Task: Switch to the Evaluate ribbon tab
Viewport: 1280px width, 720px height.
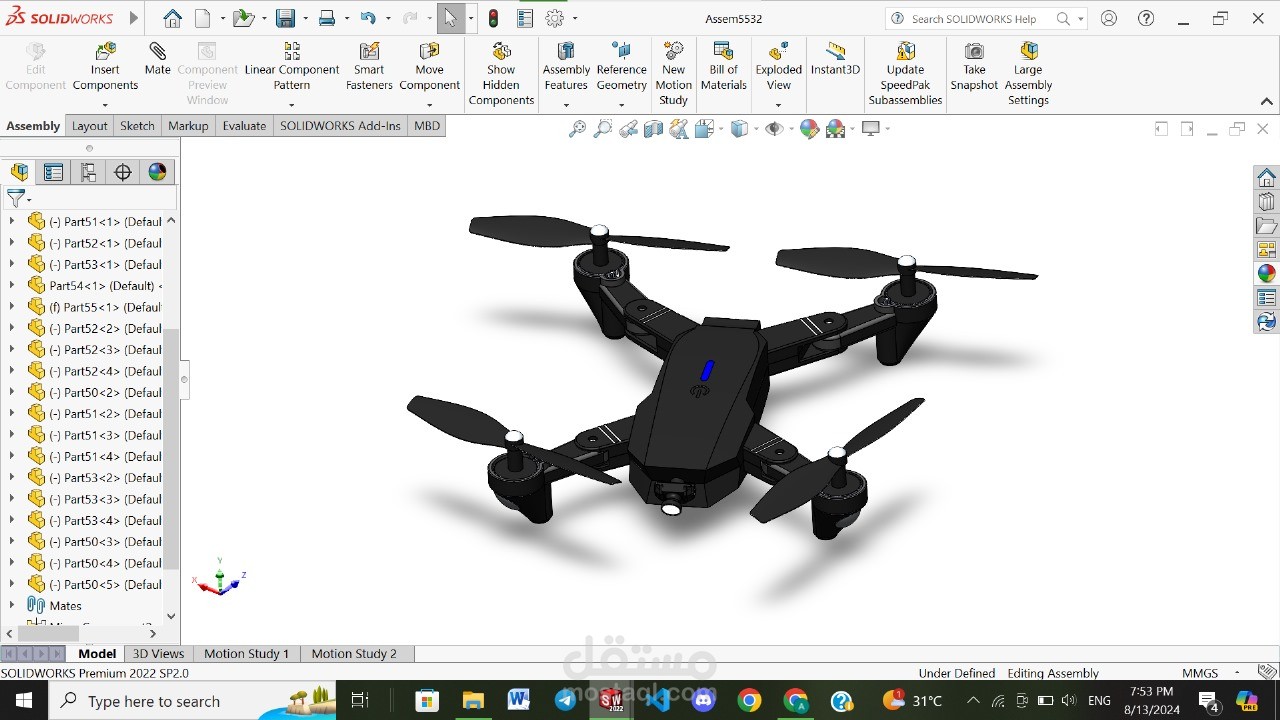Action: tap(244, 126)
